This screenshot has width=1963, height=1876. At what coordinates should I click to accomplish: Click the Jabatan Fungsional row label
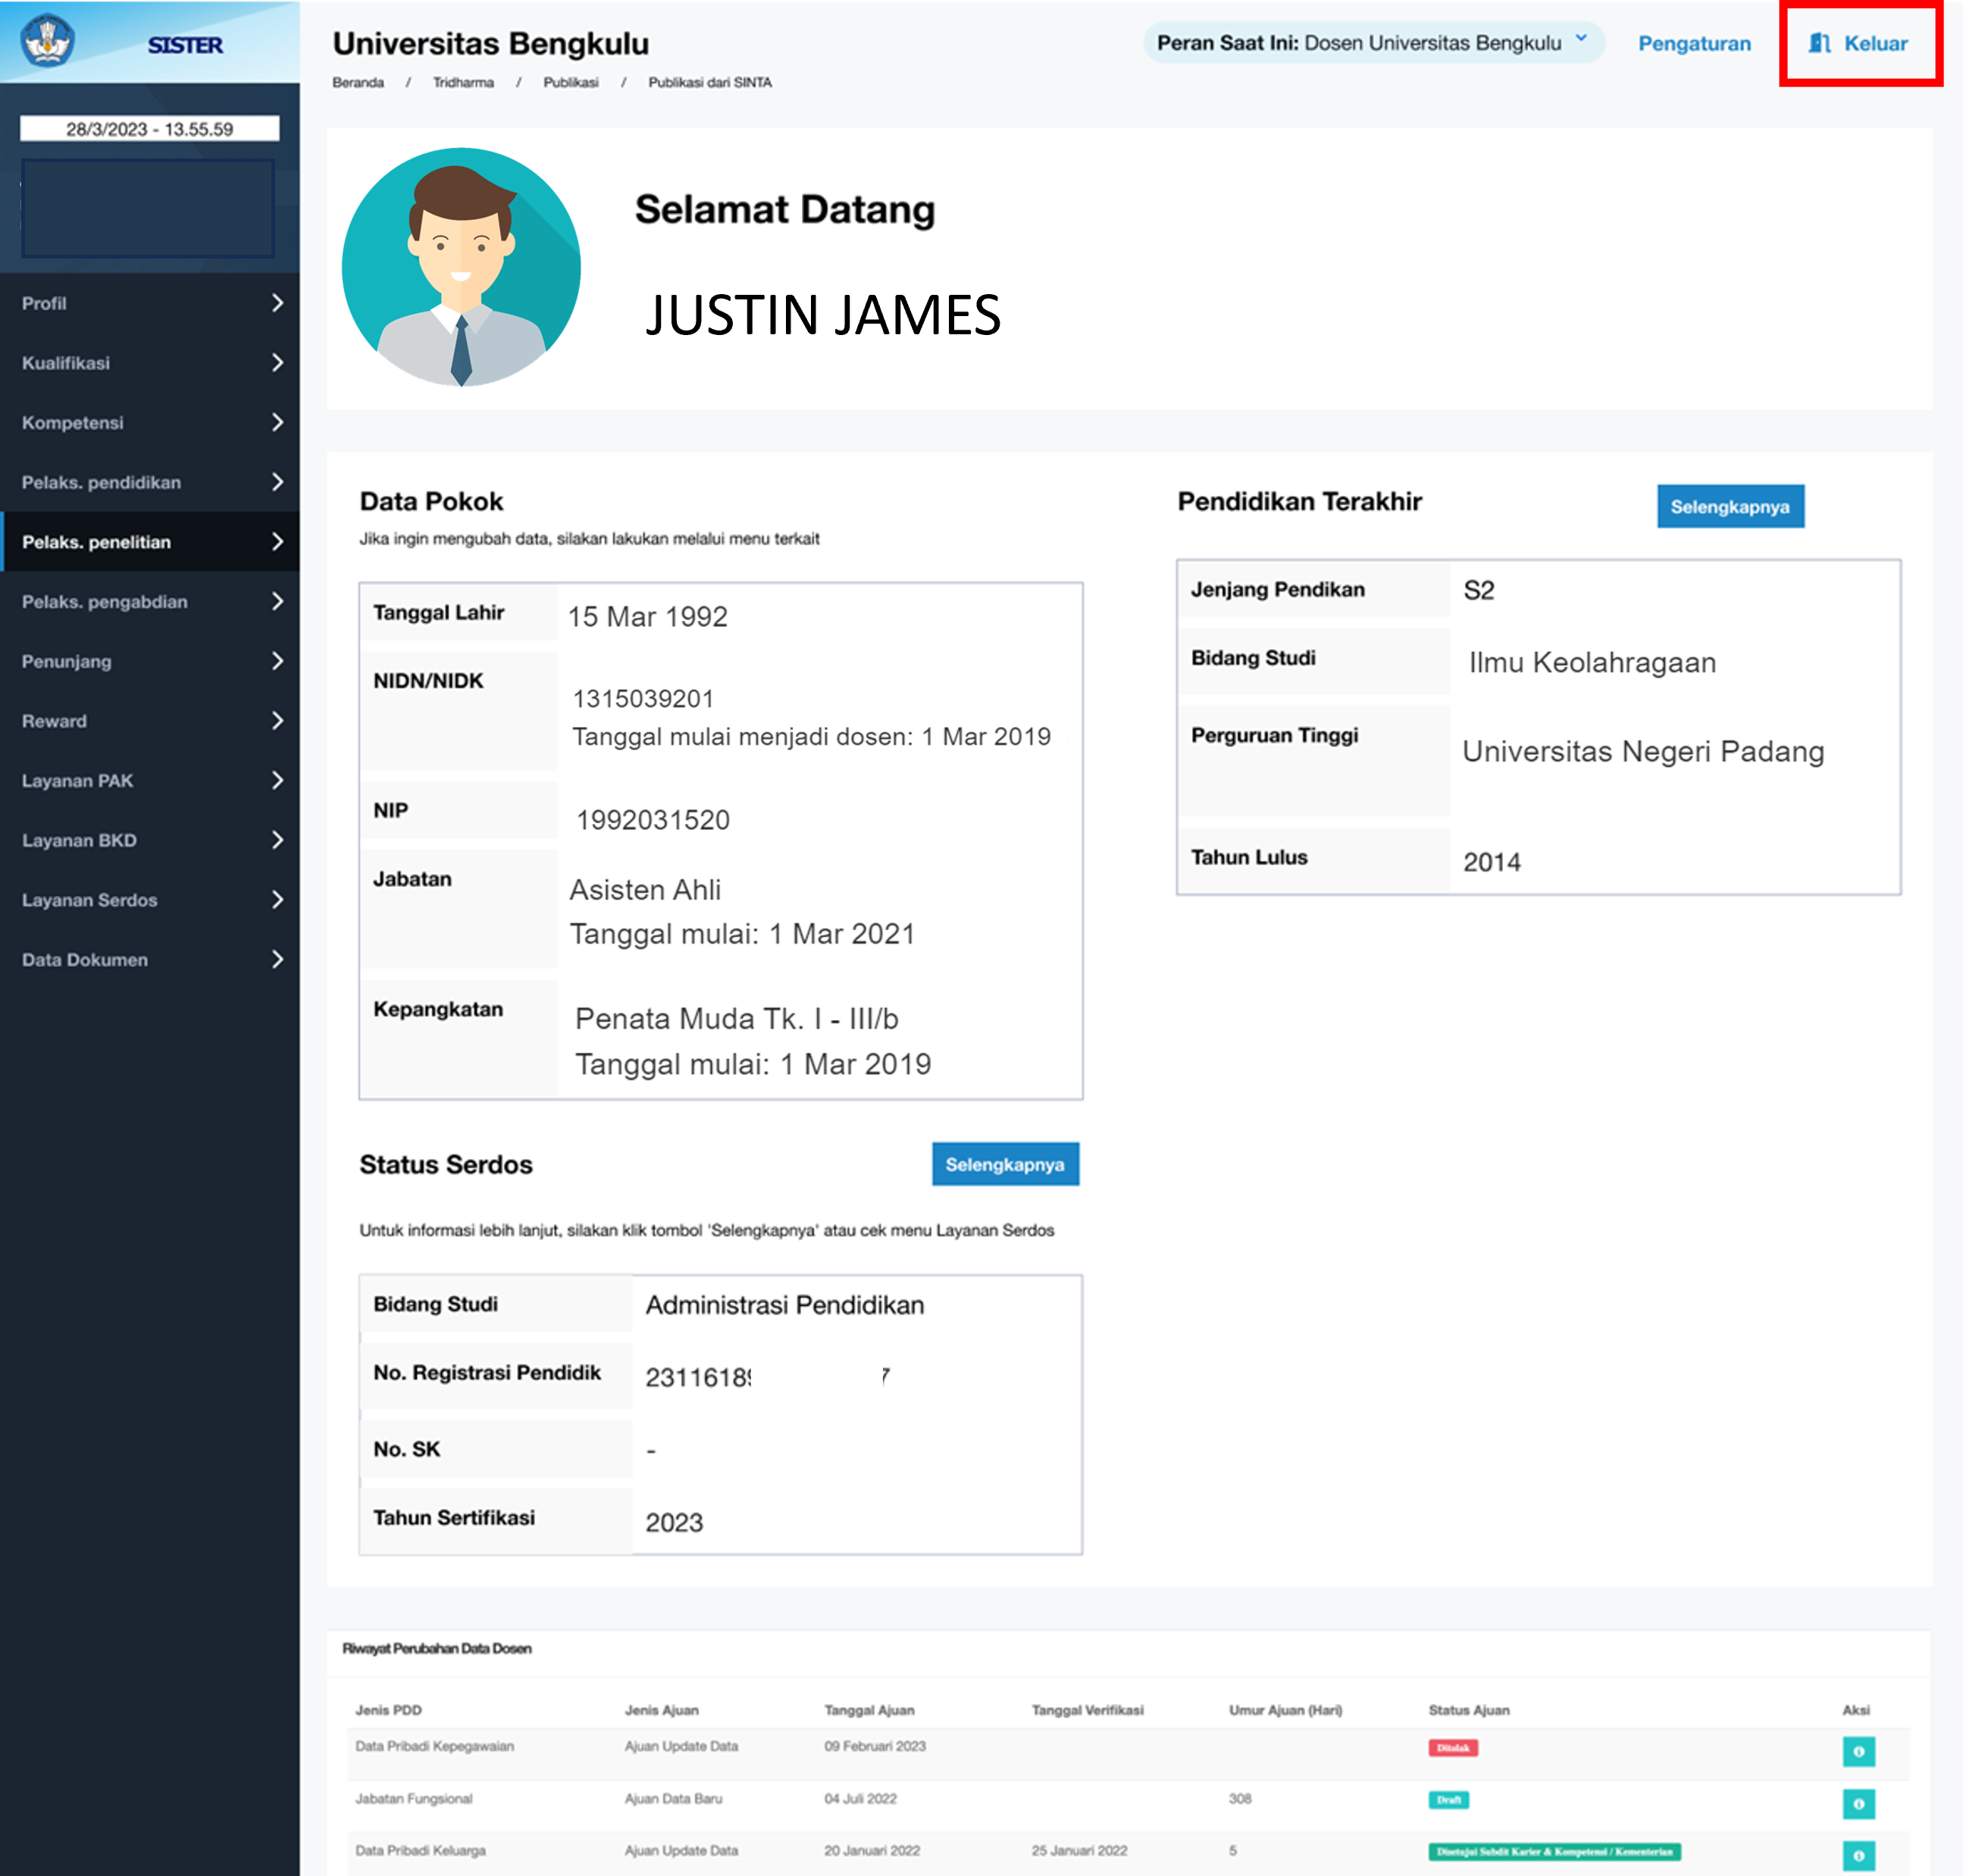coord(414,1798)
